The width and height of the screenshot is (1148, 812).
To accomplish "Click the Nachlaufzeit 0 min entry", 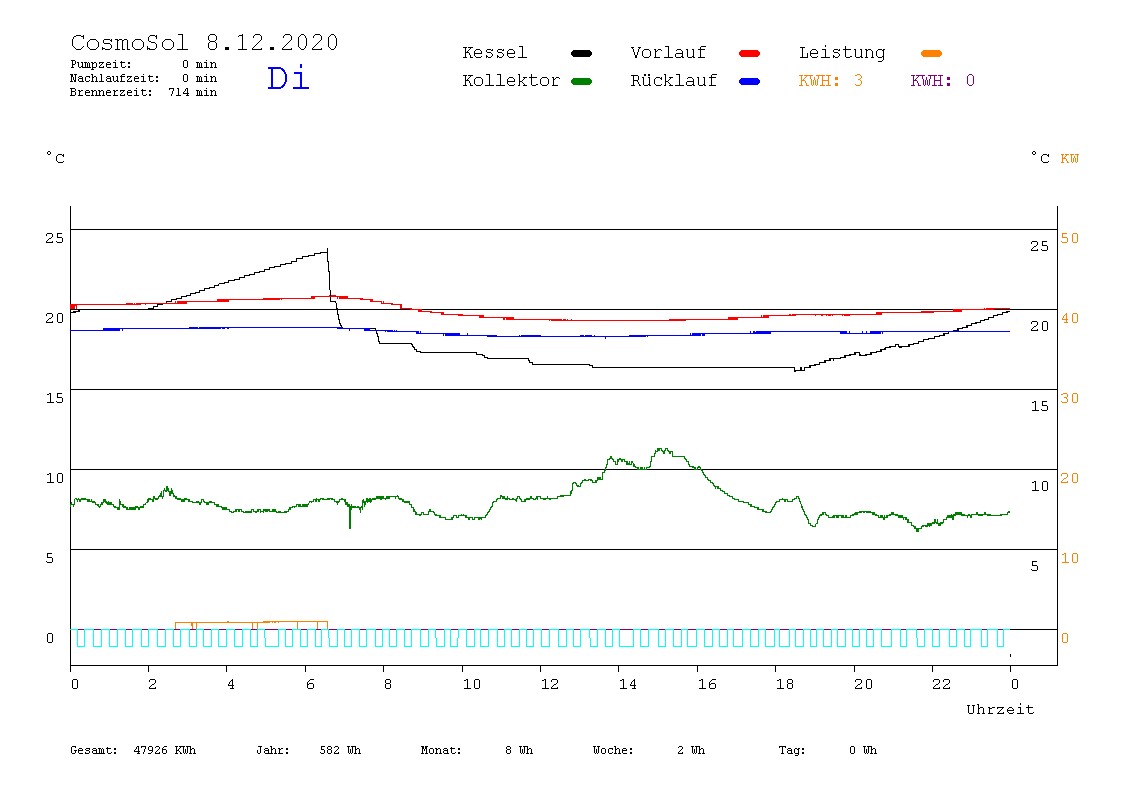I will click(x=144, y=78).
